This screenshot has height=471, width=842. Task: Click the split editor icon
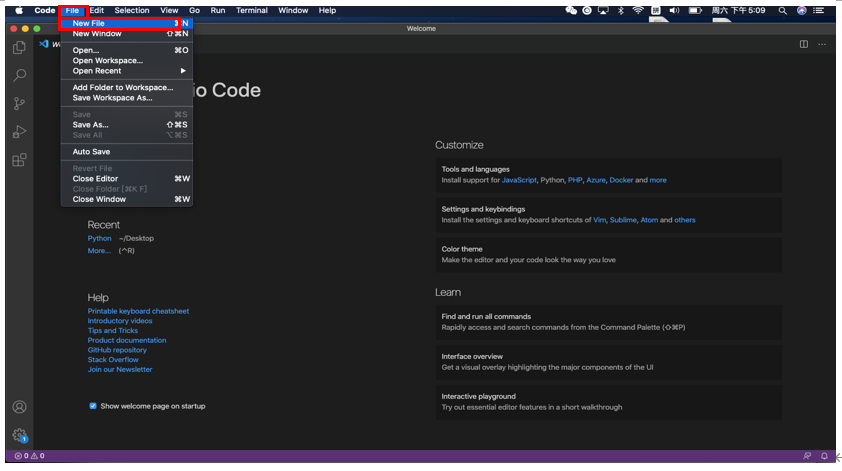click(x=803, y=44)
